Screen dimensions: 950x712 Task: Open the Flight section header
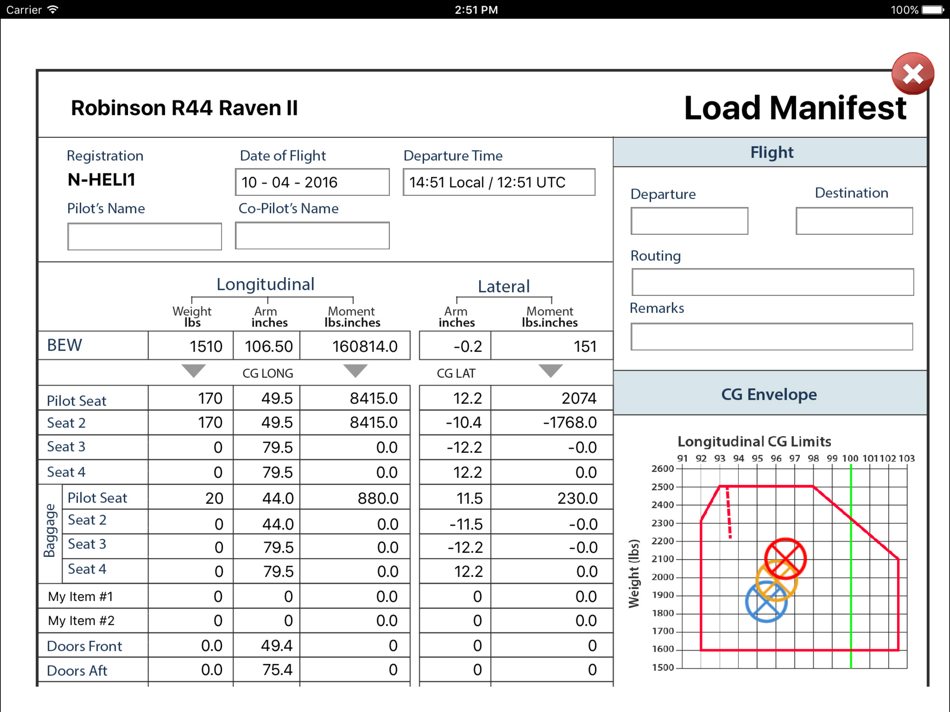pyautogui.click(x=771, y=152)
